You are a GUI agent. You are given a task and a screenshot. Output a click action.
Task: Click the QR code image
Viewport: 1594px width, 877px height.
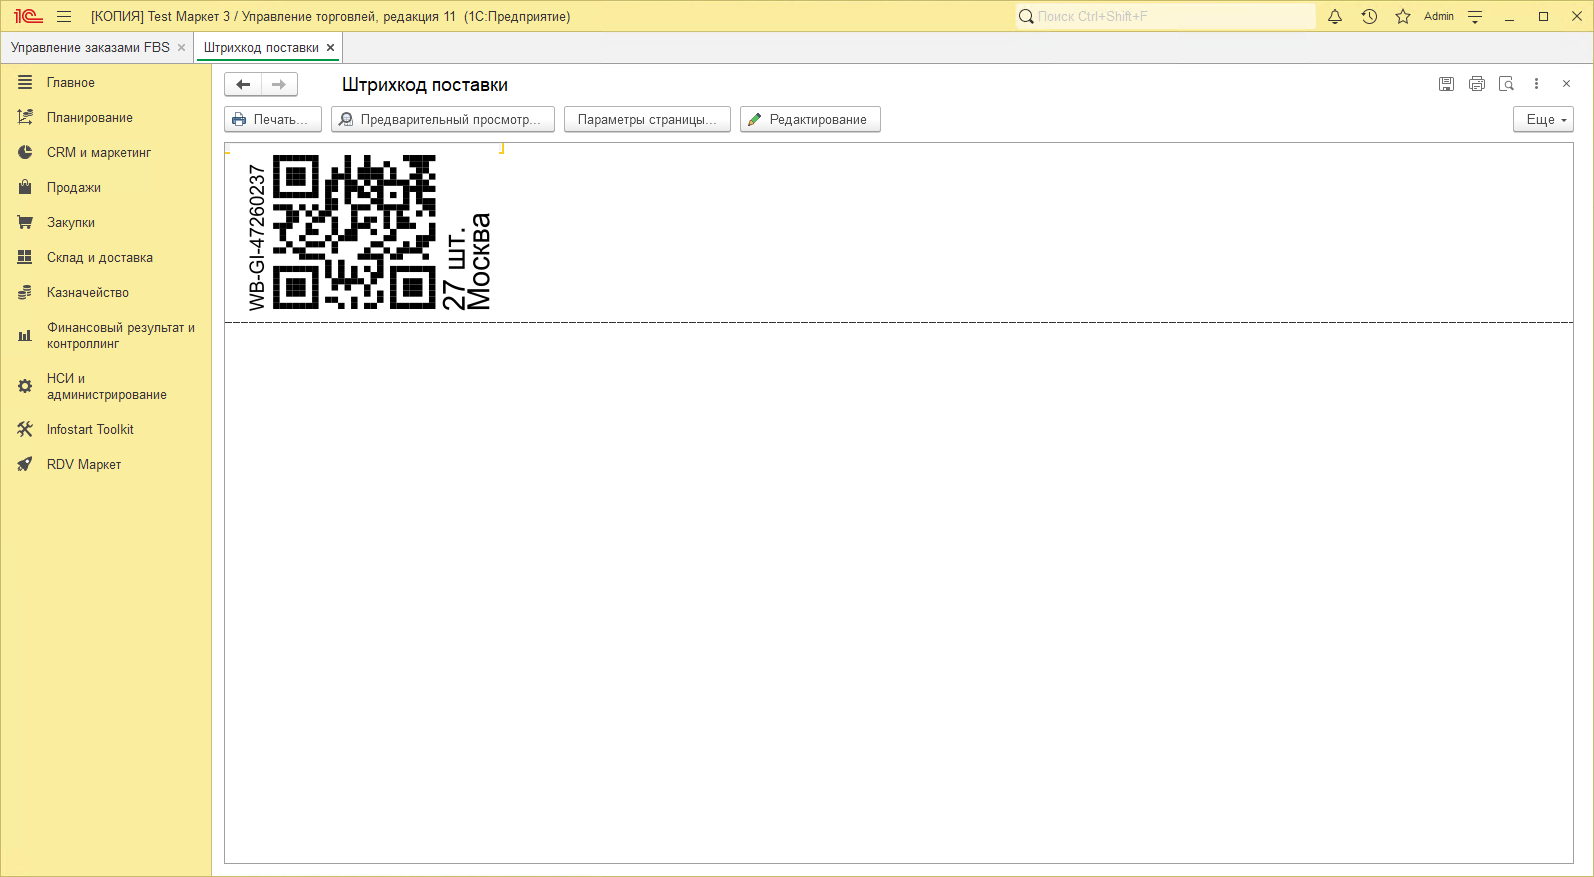354,232
